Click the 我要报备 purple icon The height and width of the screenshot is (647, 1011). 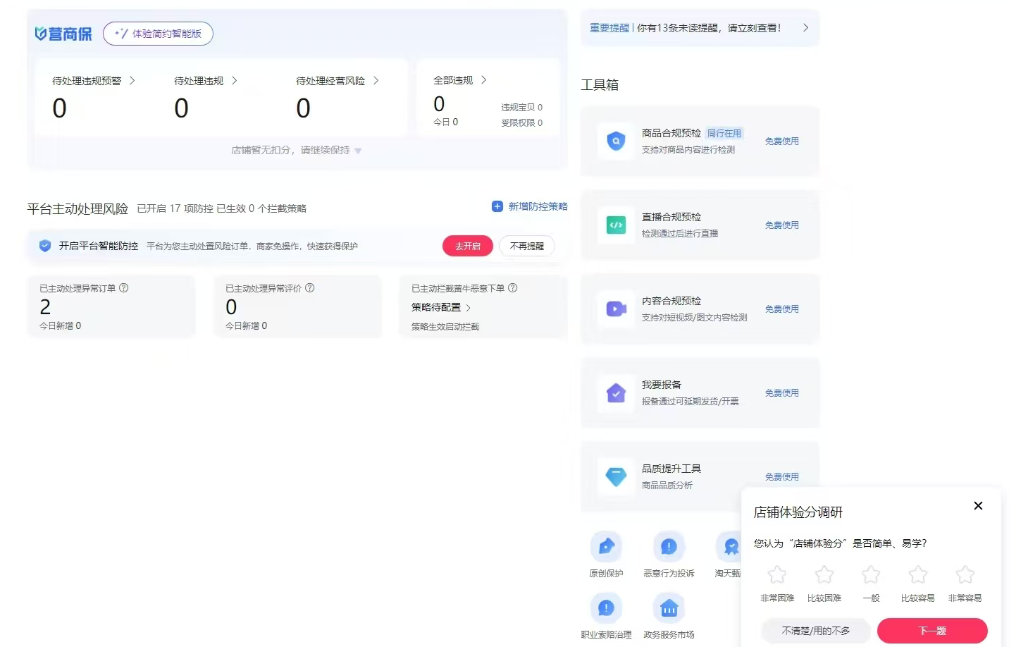click(x=616, y=393)
